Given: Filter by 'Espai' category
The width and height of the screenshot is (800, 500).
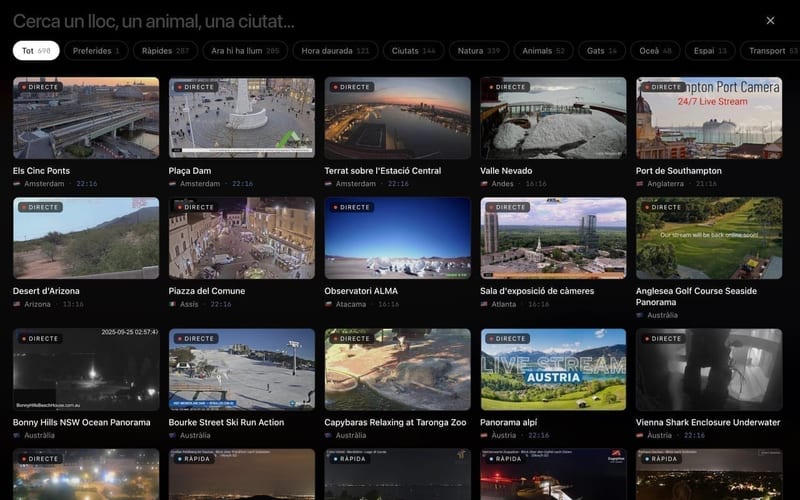Looking at the screenshot, I should click(x=710, y=51).
